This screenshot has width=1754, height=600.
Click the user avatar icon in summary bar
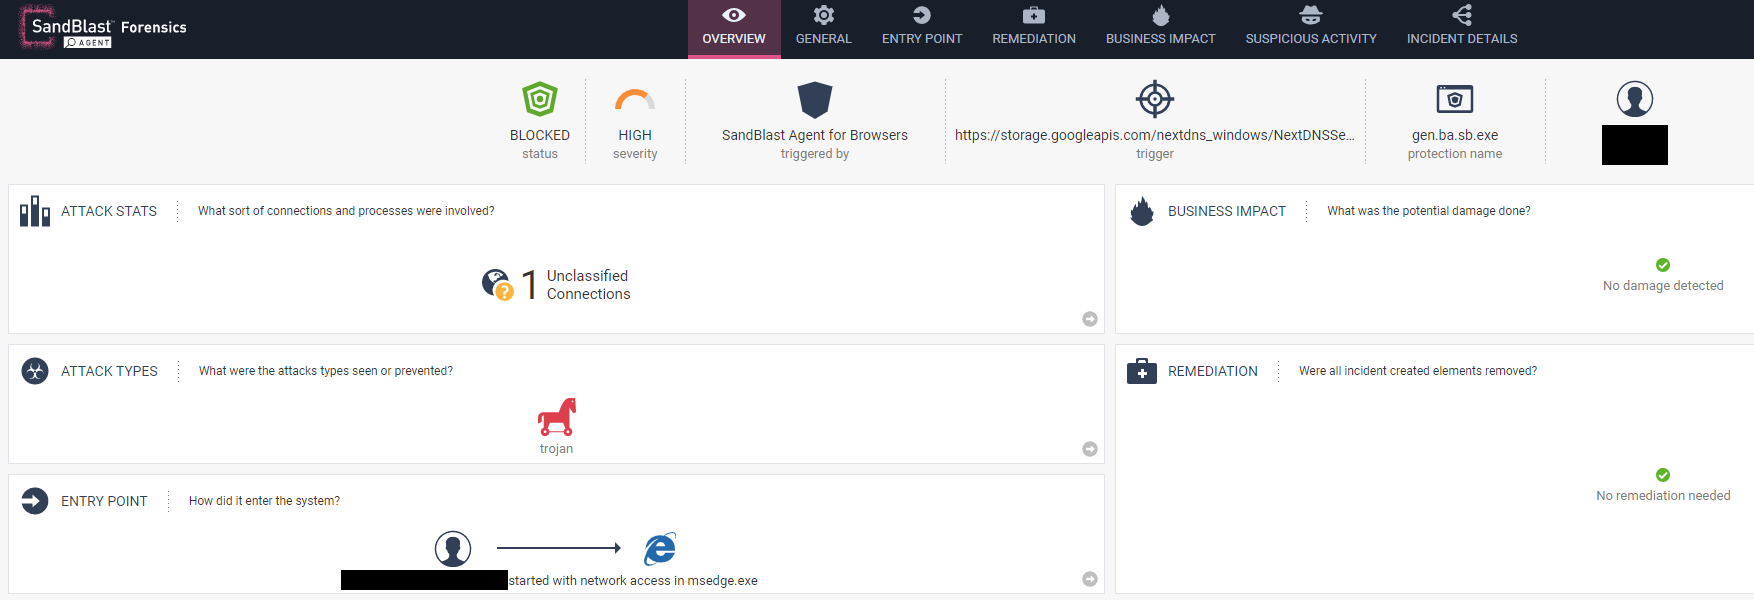[1635, 99]
